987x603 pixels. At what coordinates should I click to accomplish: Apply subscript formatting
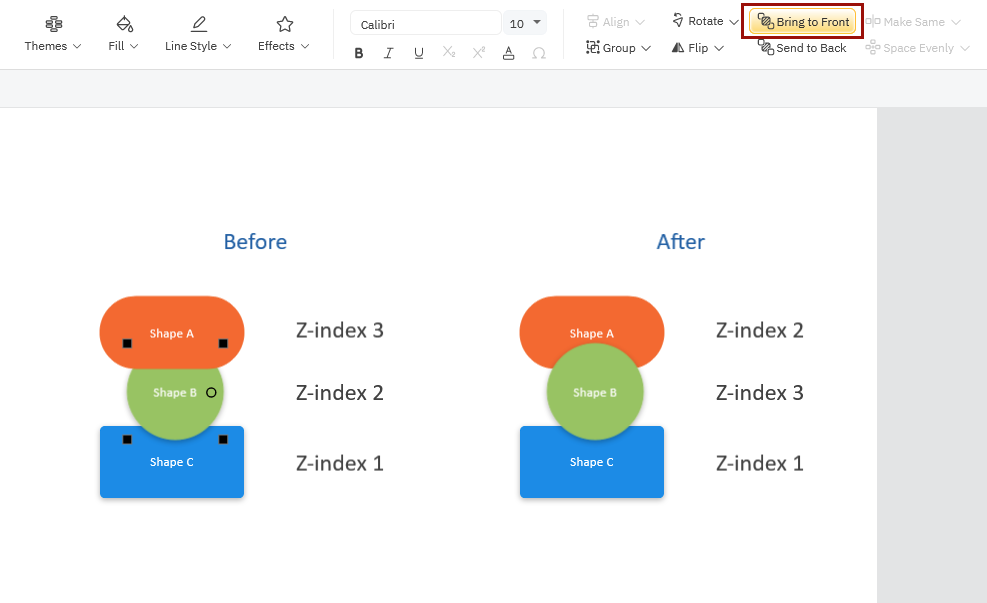tap(449, 53)
